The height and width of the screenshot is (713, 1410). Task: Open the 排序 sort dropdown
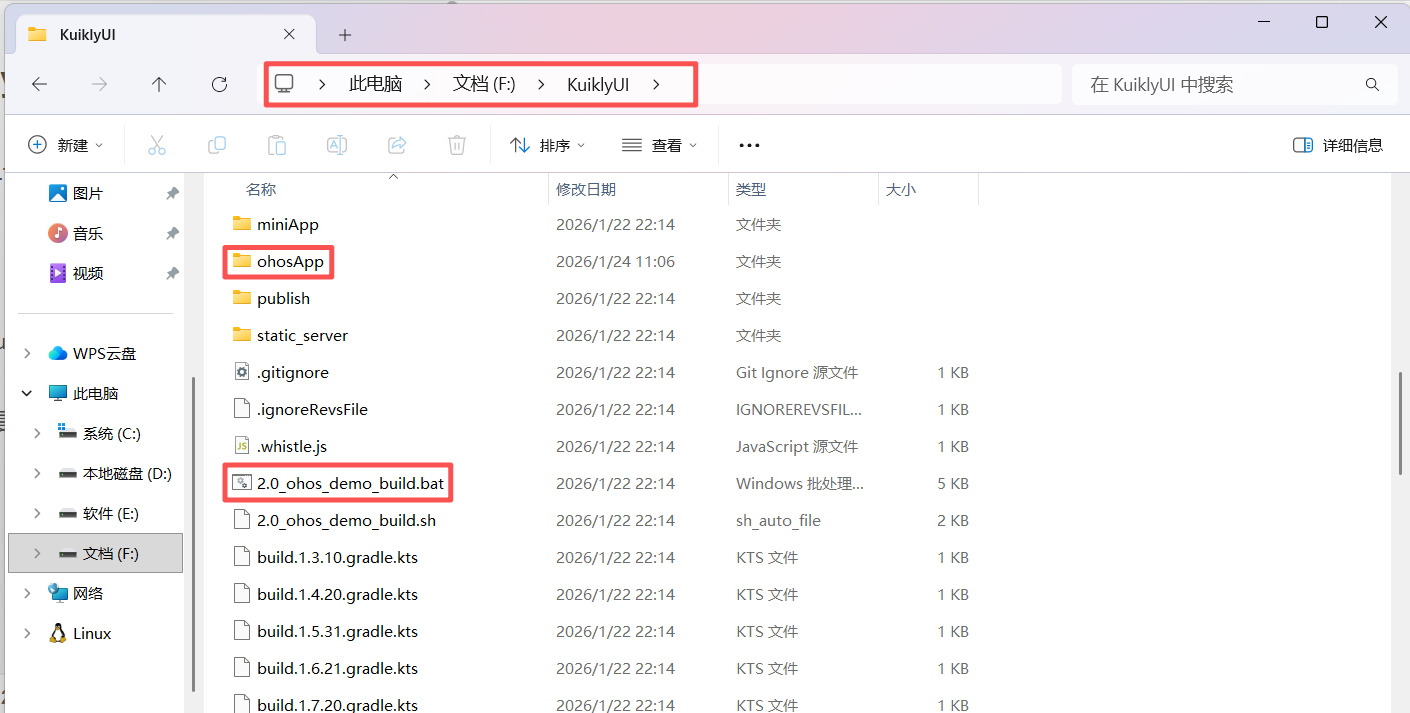point(547,145)
